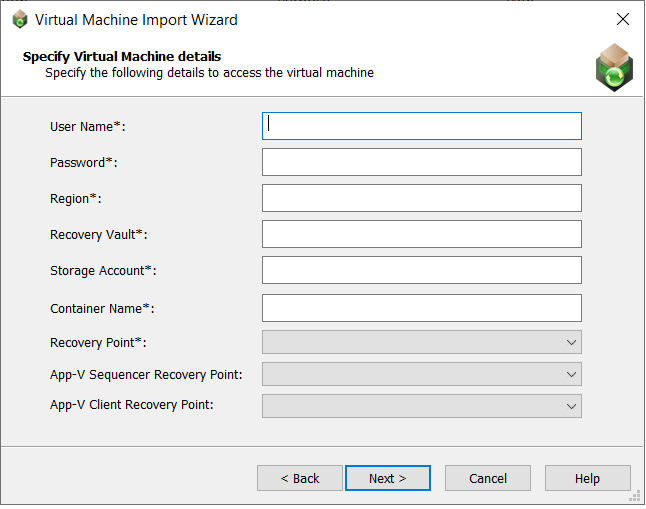Focus the User Name input field
Viewport: 646px width, 509px height.
pyautogui.click(x=421, y=126)
